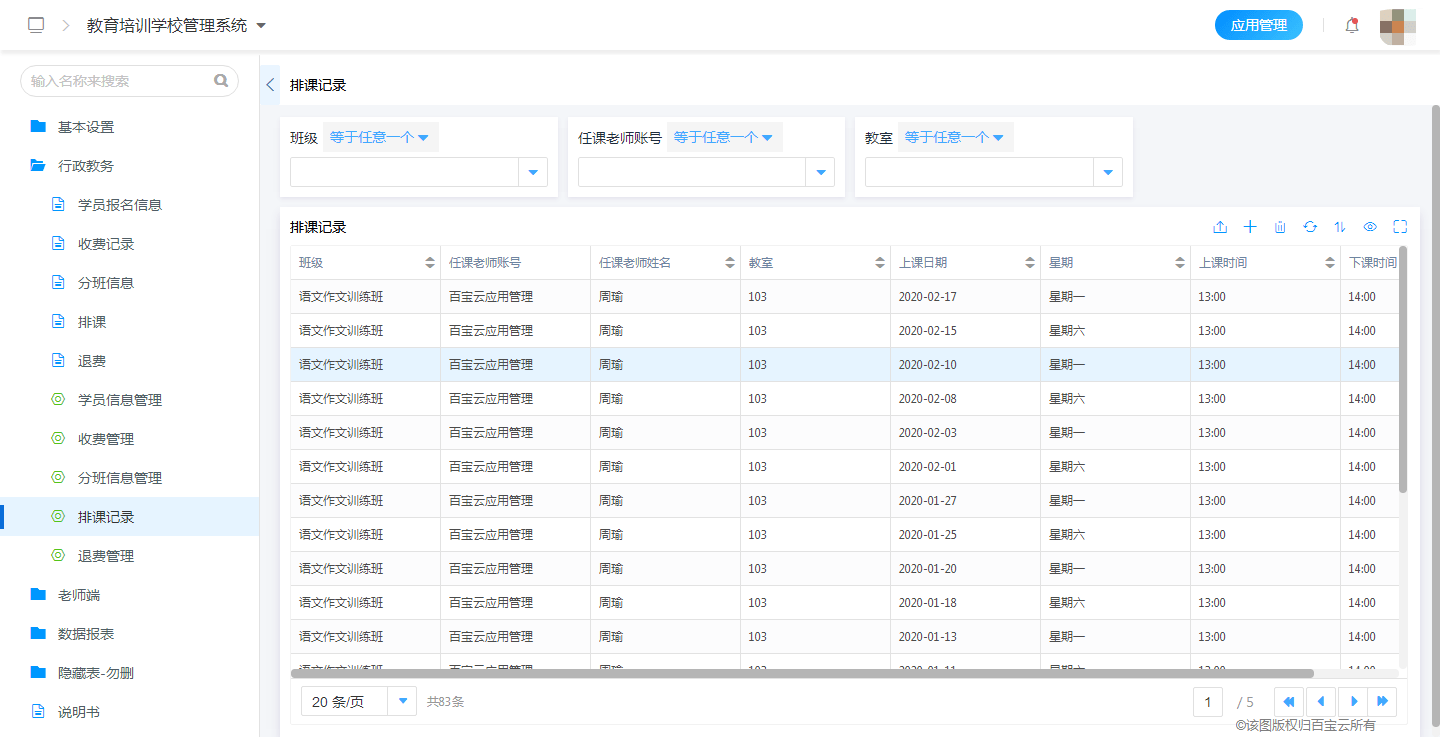The width and height of the screenshot is (1440, 737).
Task: Open the page size dropdown showing 20 条/页
Action: [358, 701]
